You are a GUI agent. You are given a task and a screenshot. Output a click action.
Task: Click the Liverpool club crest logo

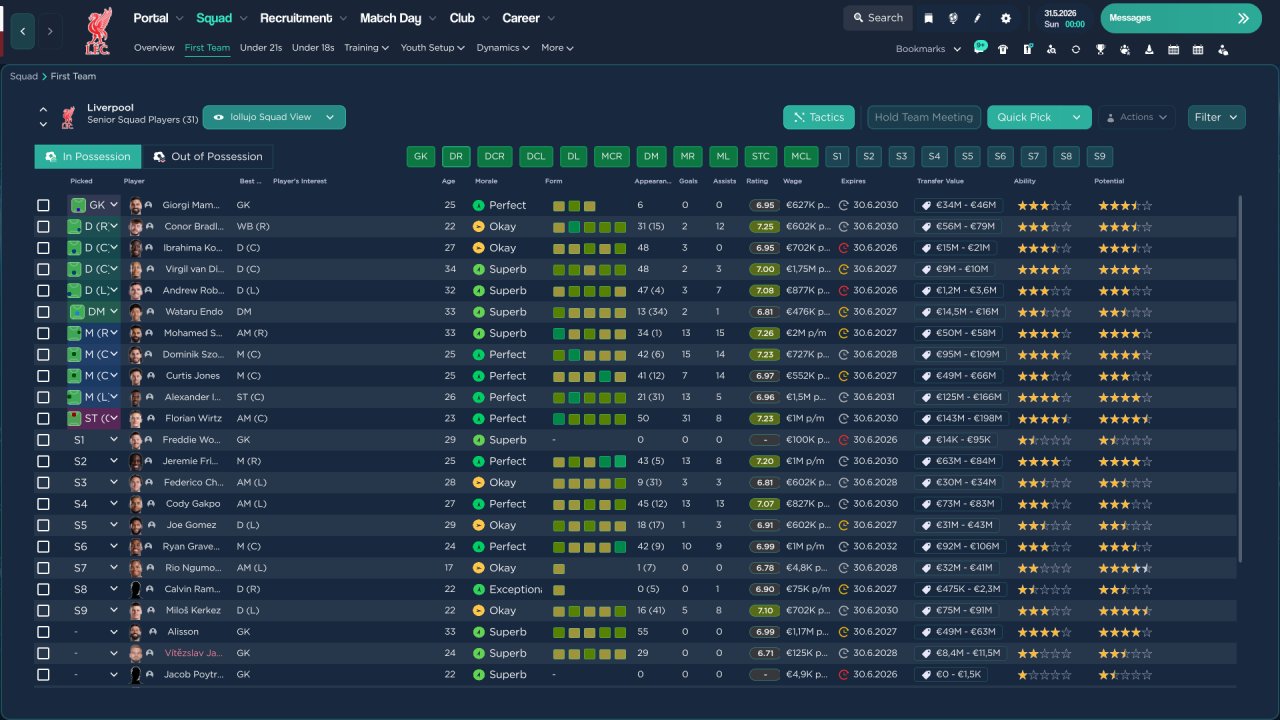pos(98,30)
